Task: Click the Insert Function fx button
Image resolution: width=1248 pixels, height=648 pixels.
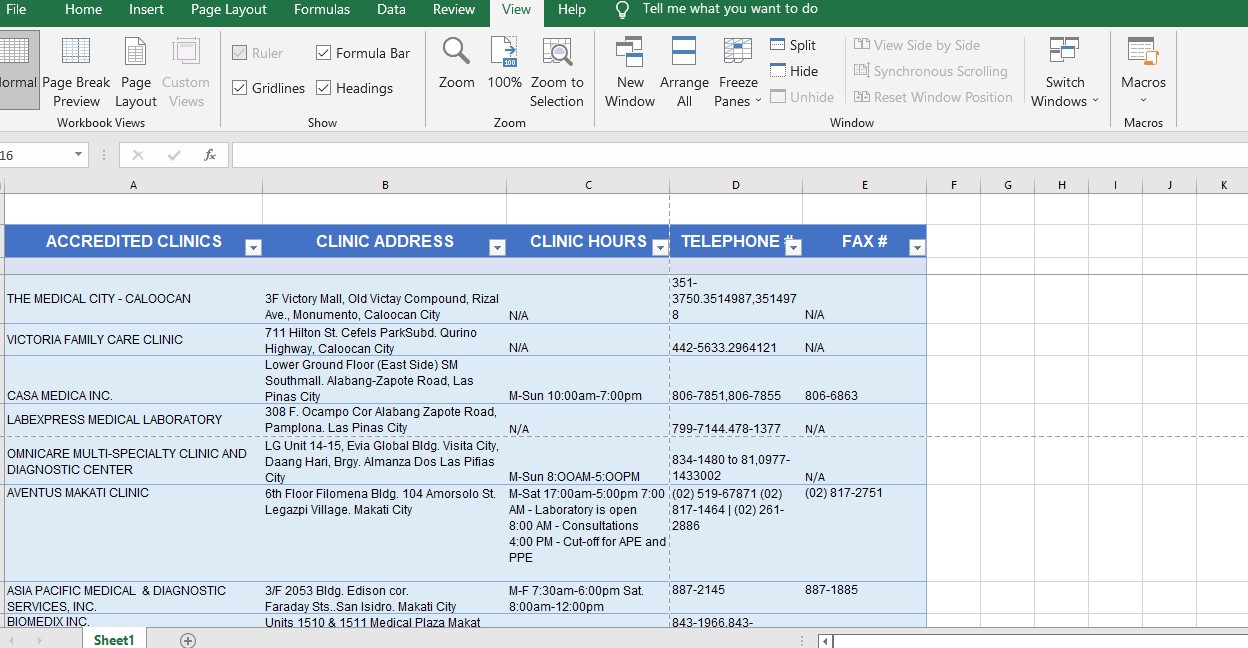Action: point(210,155)
